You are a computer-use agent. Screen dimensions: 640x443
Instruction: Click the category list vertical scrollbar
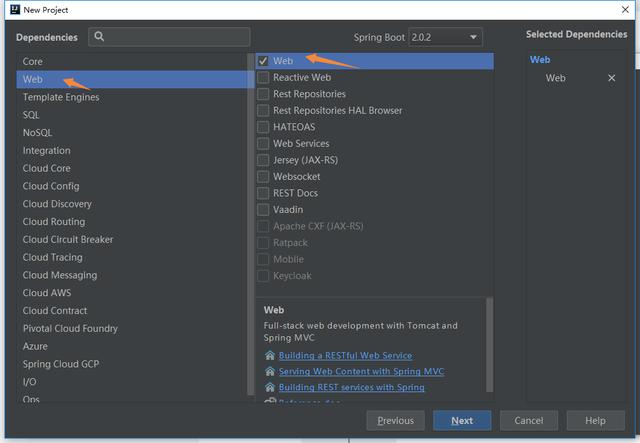[251, 225]
